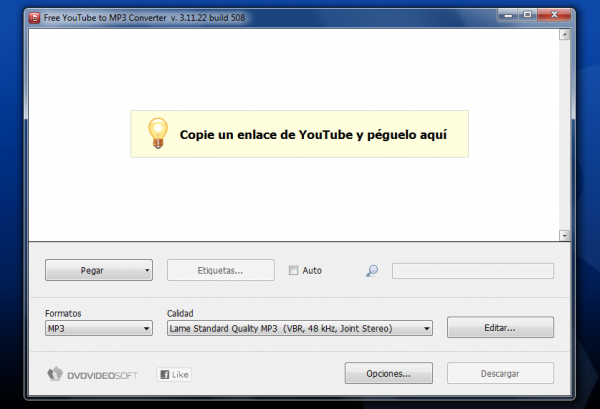Click scrollbar down arrow in list
This screenshot has width=600, height=409.
coord(564,235)
